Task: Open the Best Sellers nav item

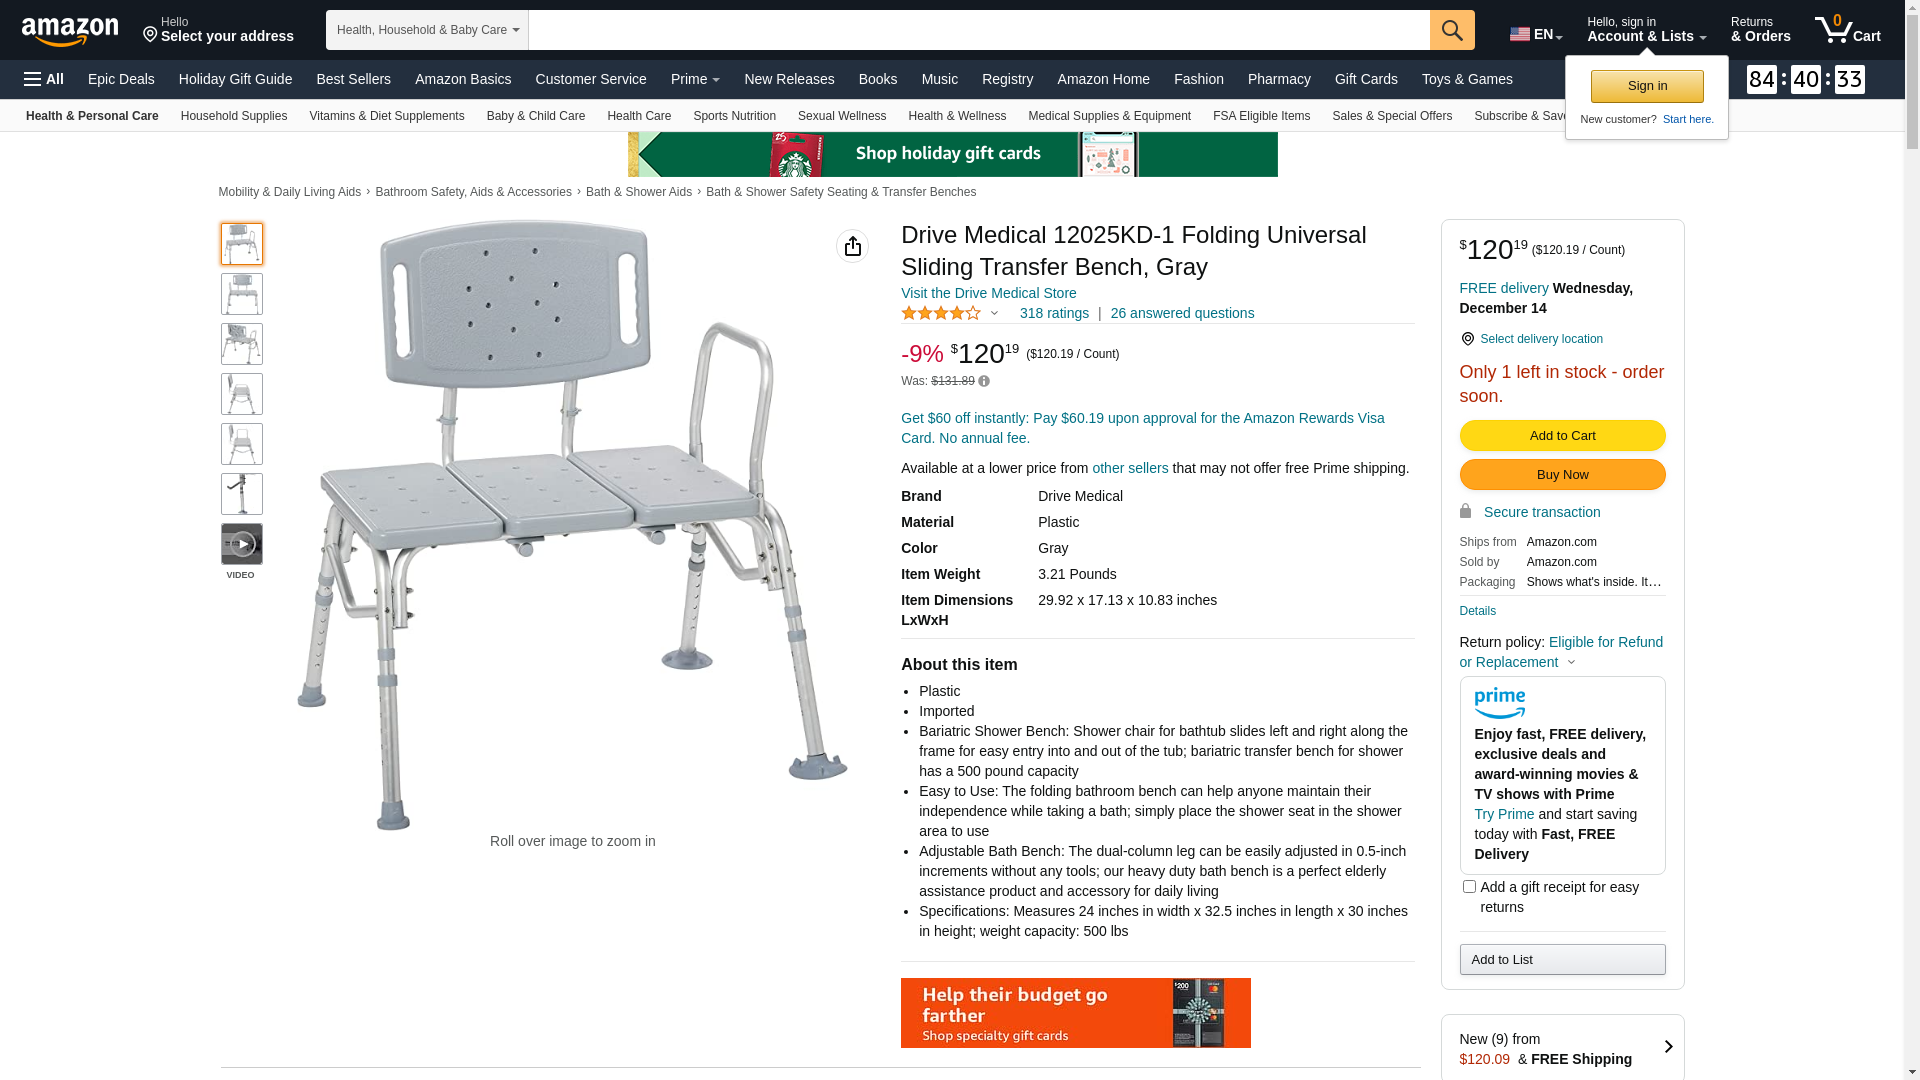Action: (353, 79)
